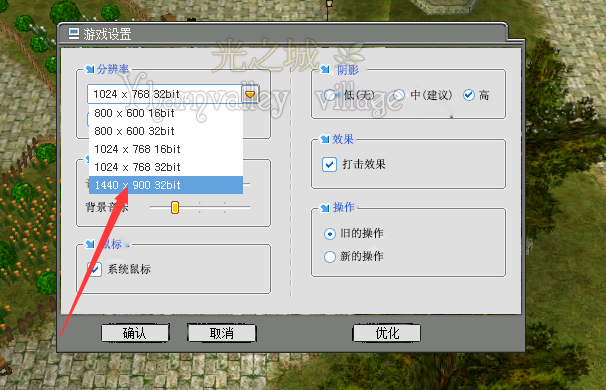Click the 背景音乐 volume slider handle

pos(175,207)
